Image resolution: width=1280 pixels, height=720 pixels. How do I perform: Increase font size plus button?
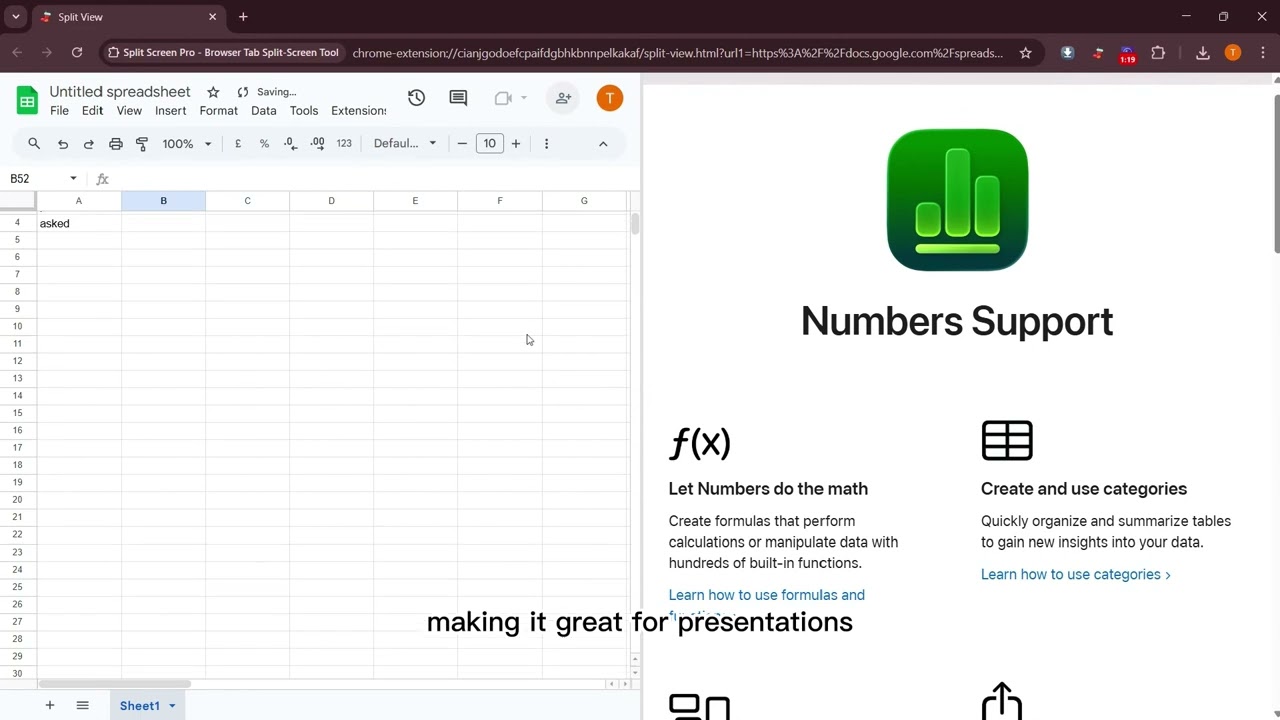click(x=515, y=144)
